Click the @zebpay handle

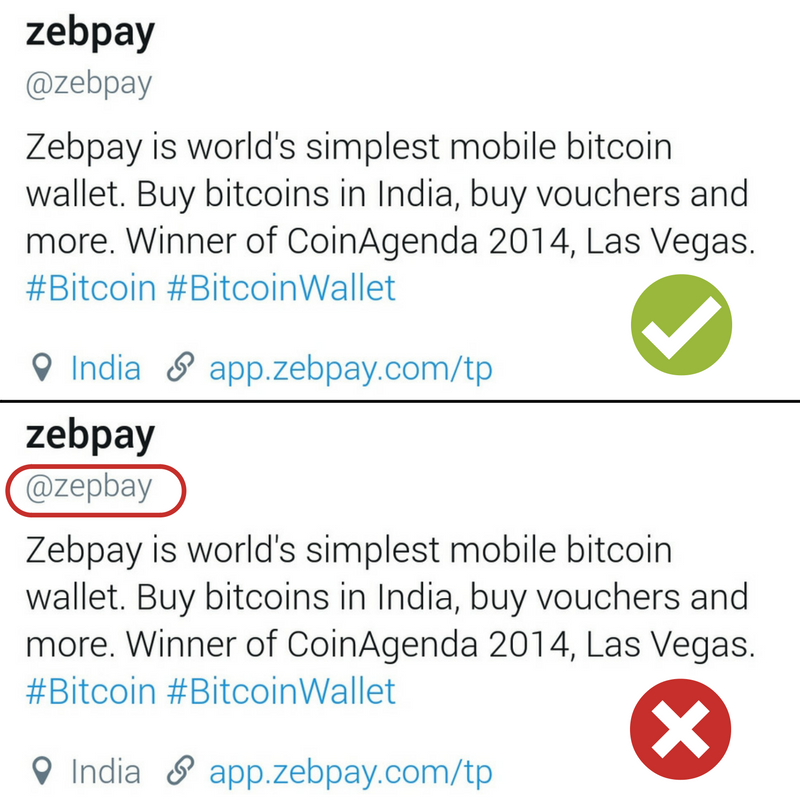coord(89,84)
